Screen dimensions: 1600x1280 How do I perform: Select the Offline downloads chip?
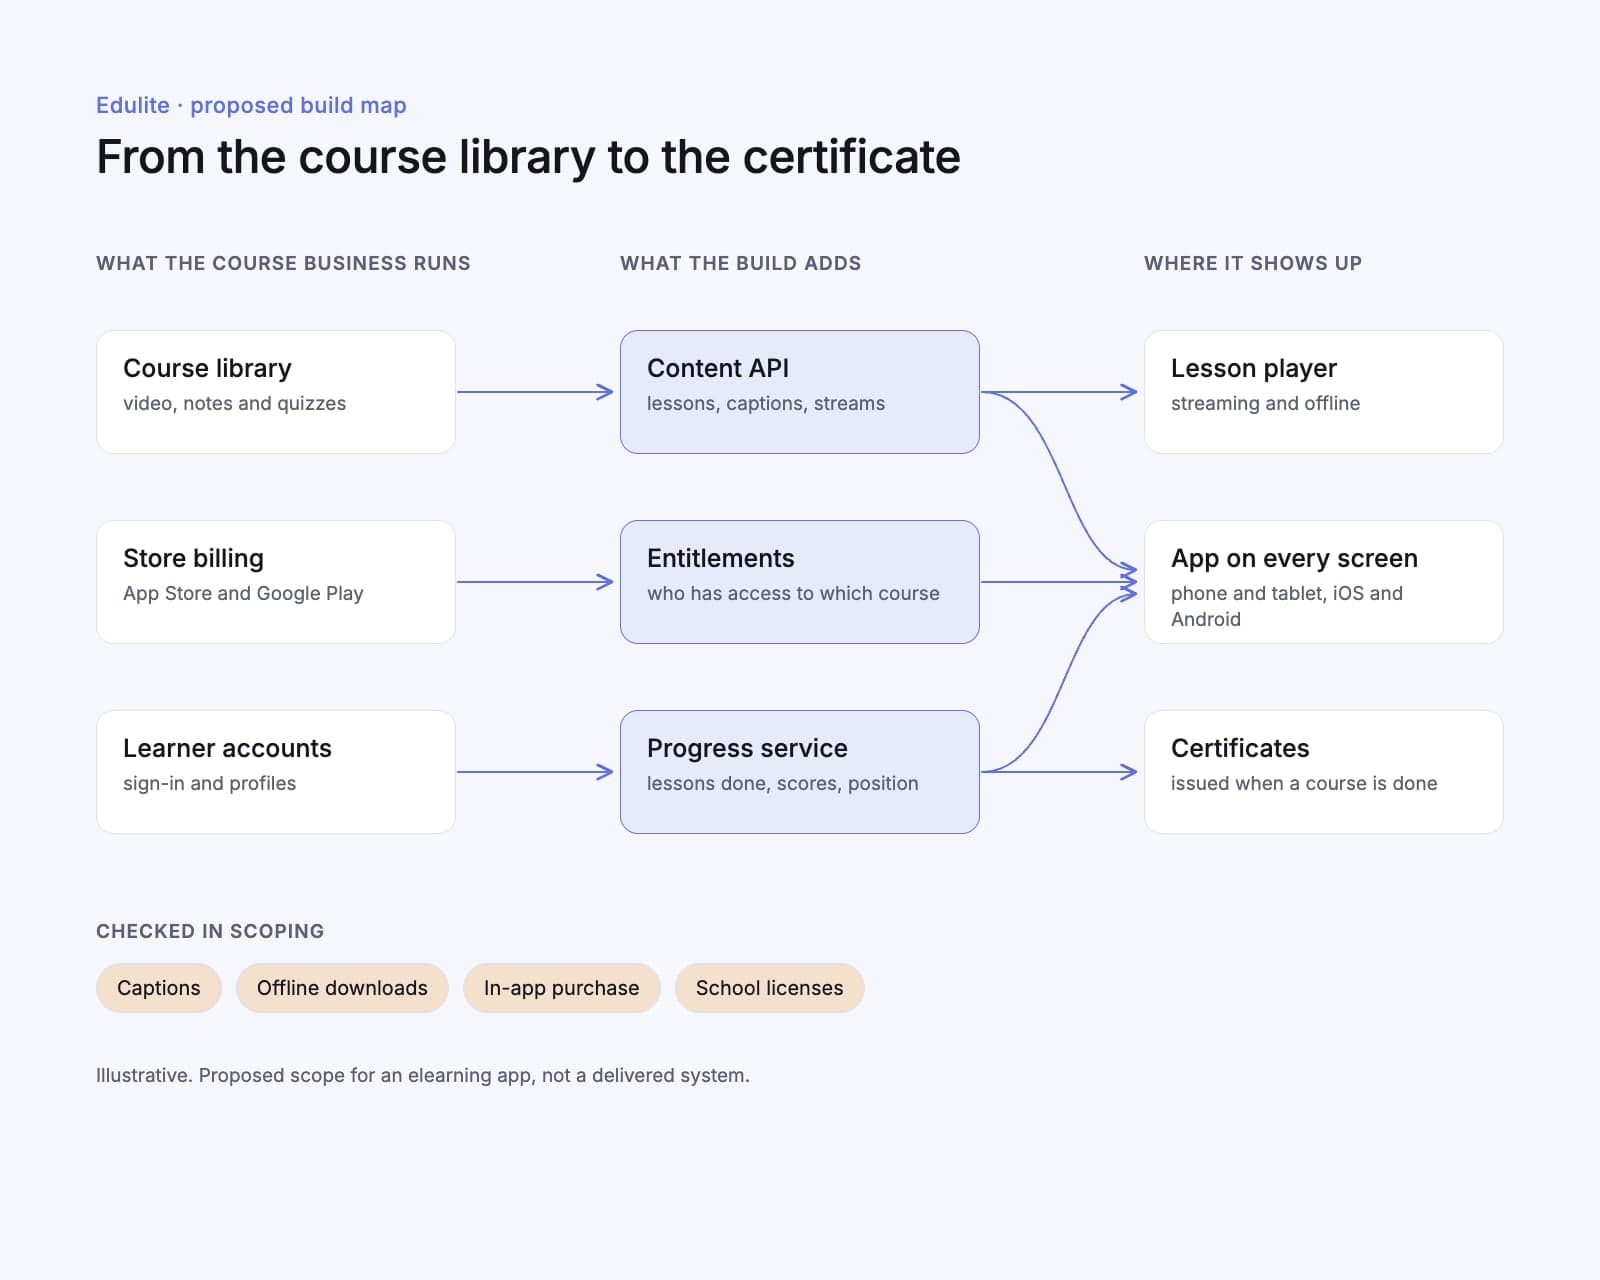pyautogui.click(x=342, y=988)
